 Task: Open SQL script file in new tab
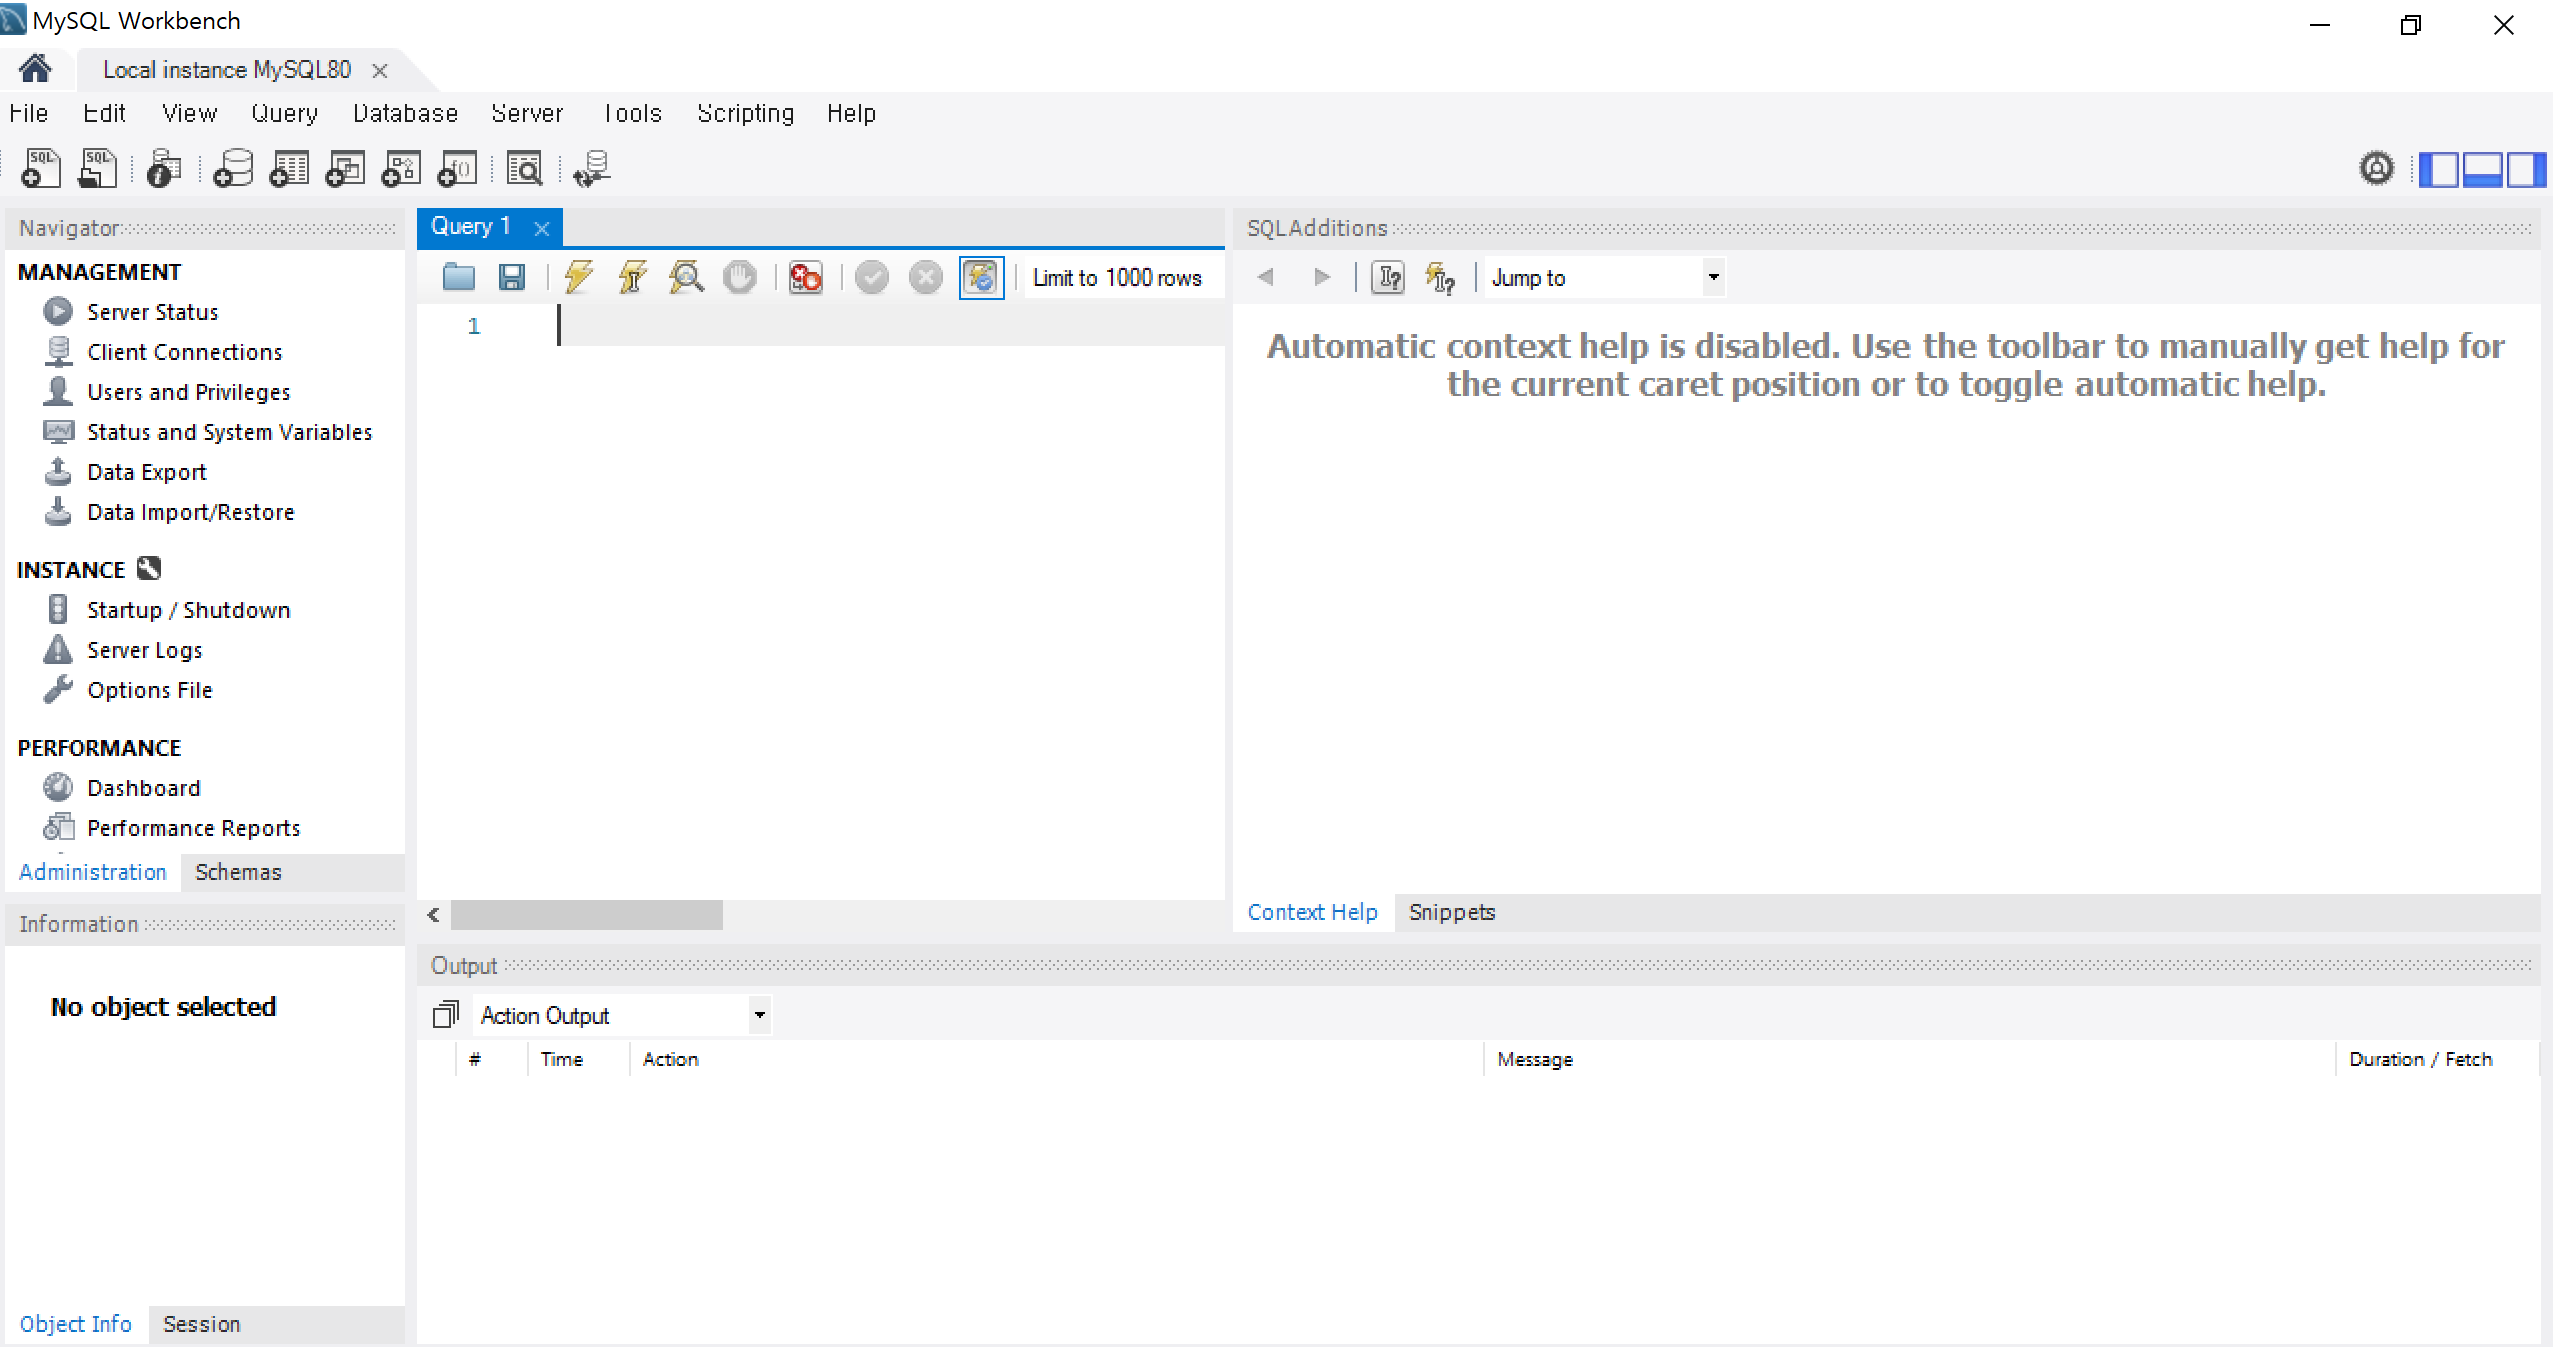97,168
